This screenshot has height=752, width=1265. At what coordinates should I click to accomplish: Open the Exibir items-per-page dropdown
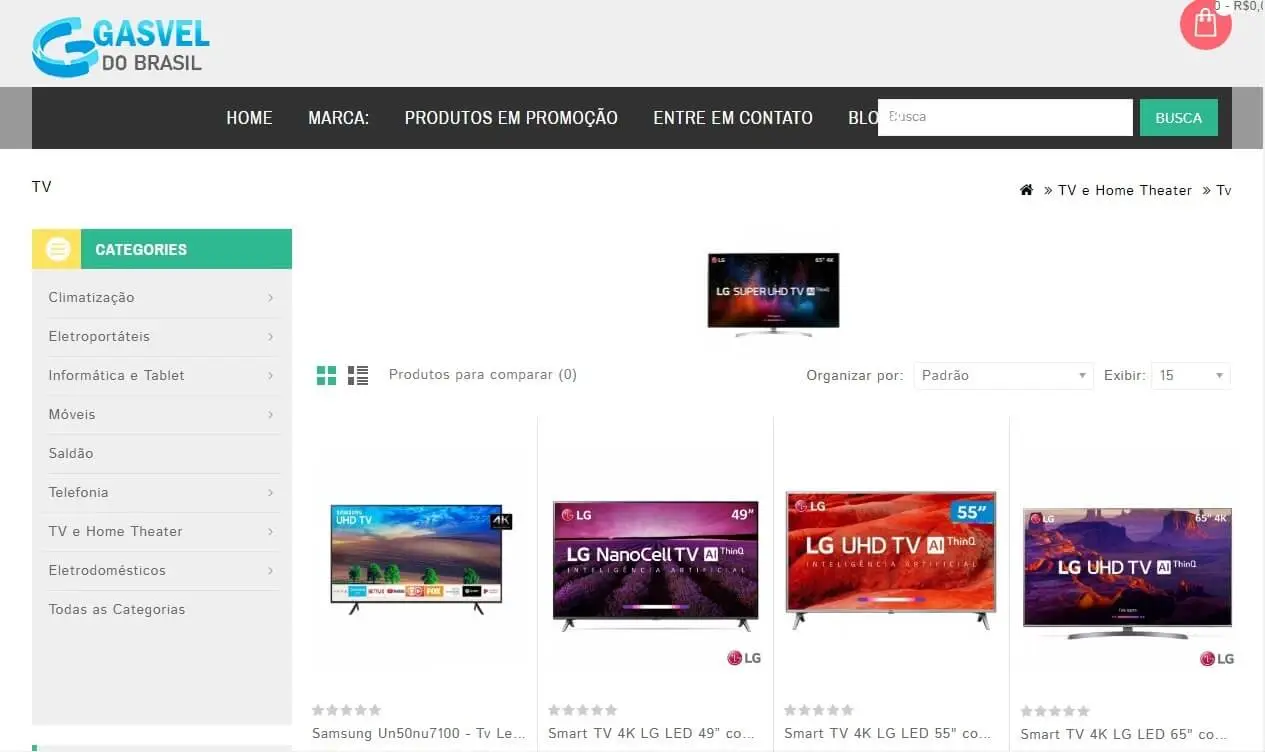pos(1191,376)
